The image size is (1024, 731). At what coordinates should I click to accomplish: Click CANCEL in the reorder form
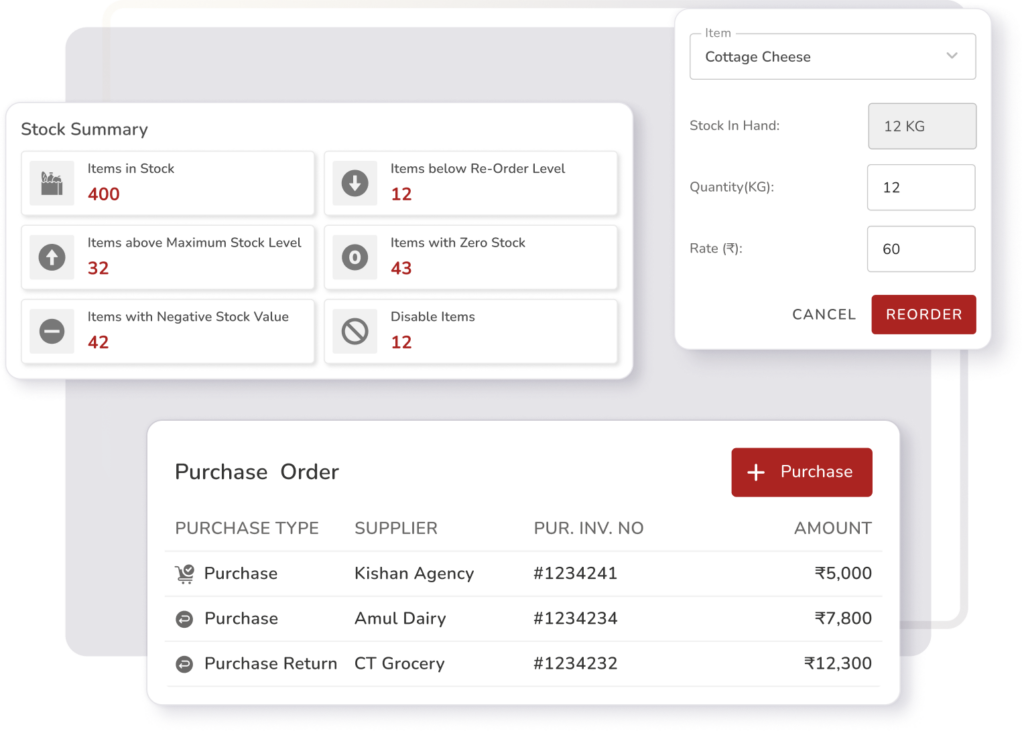824,314
